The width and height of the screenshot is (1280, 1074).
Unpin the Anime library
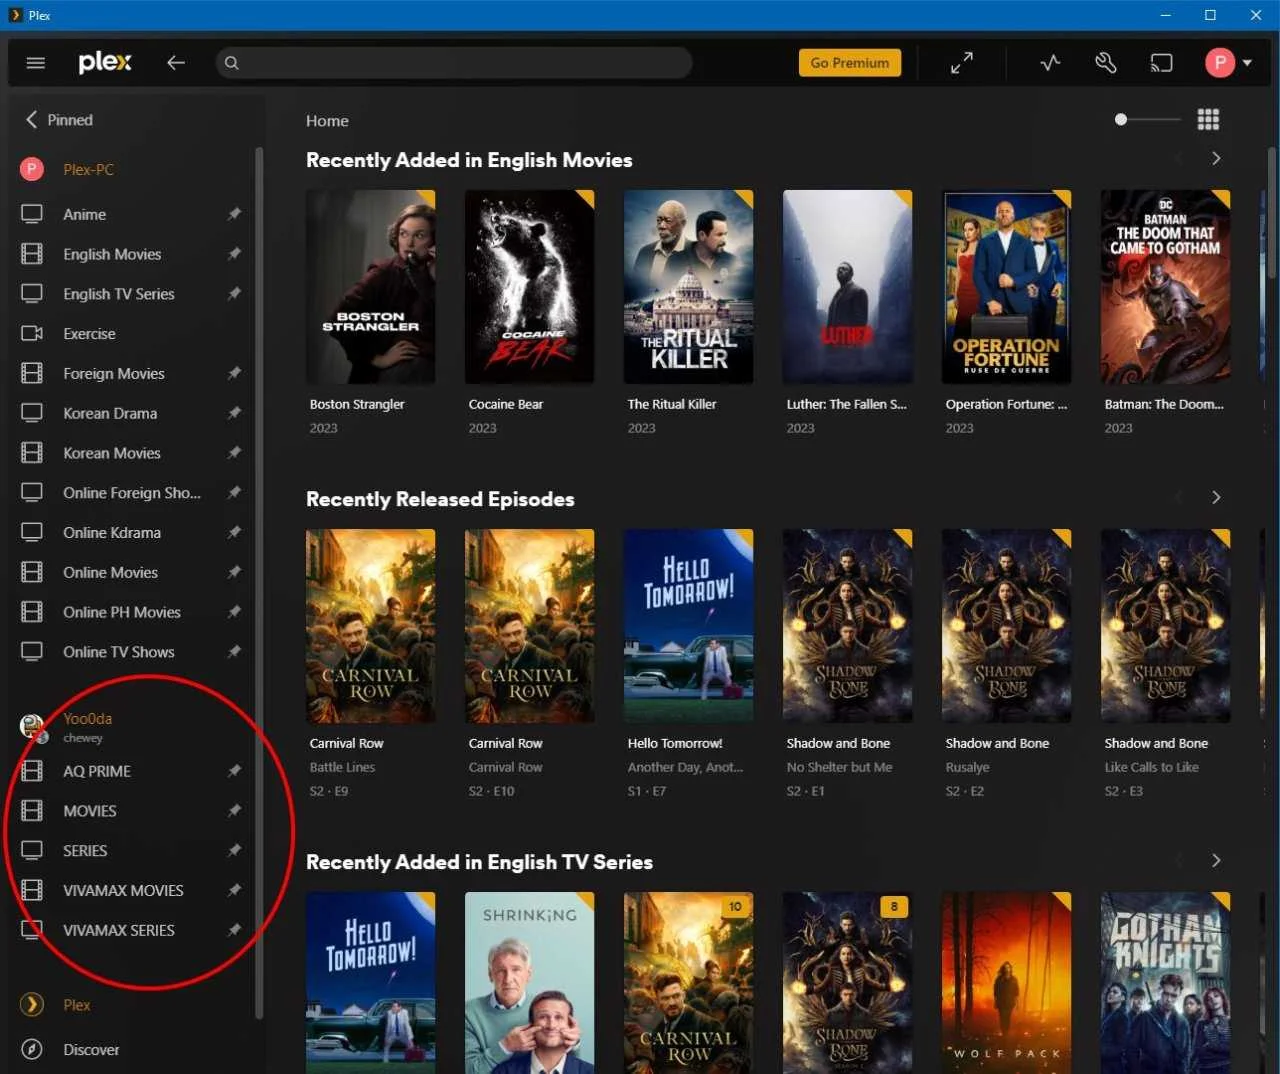click(234, 214)
